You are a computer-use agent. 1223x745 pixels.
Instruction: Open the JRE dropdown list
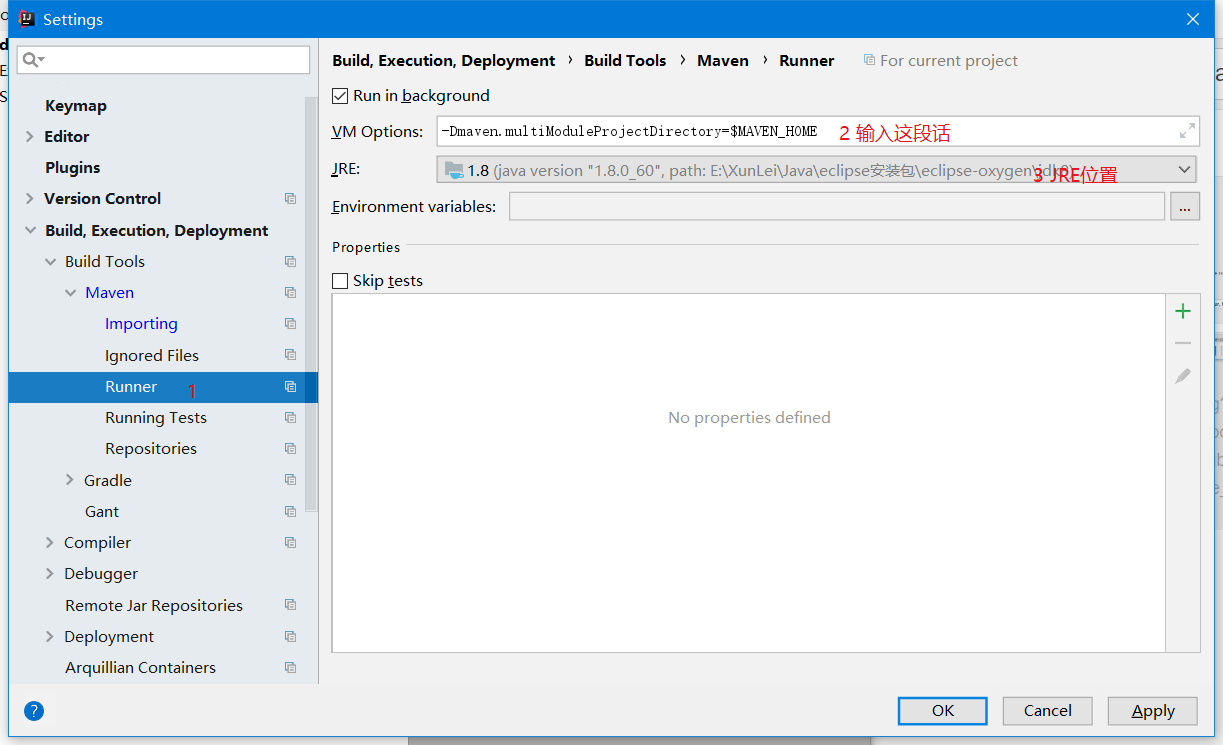click(x=1184, y=170)
